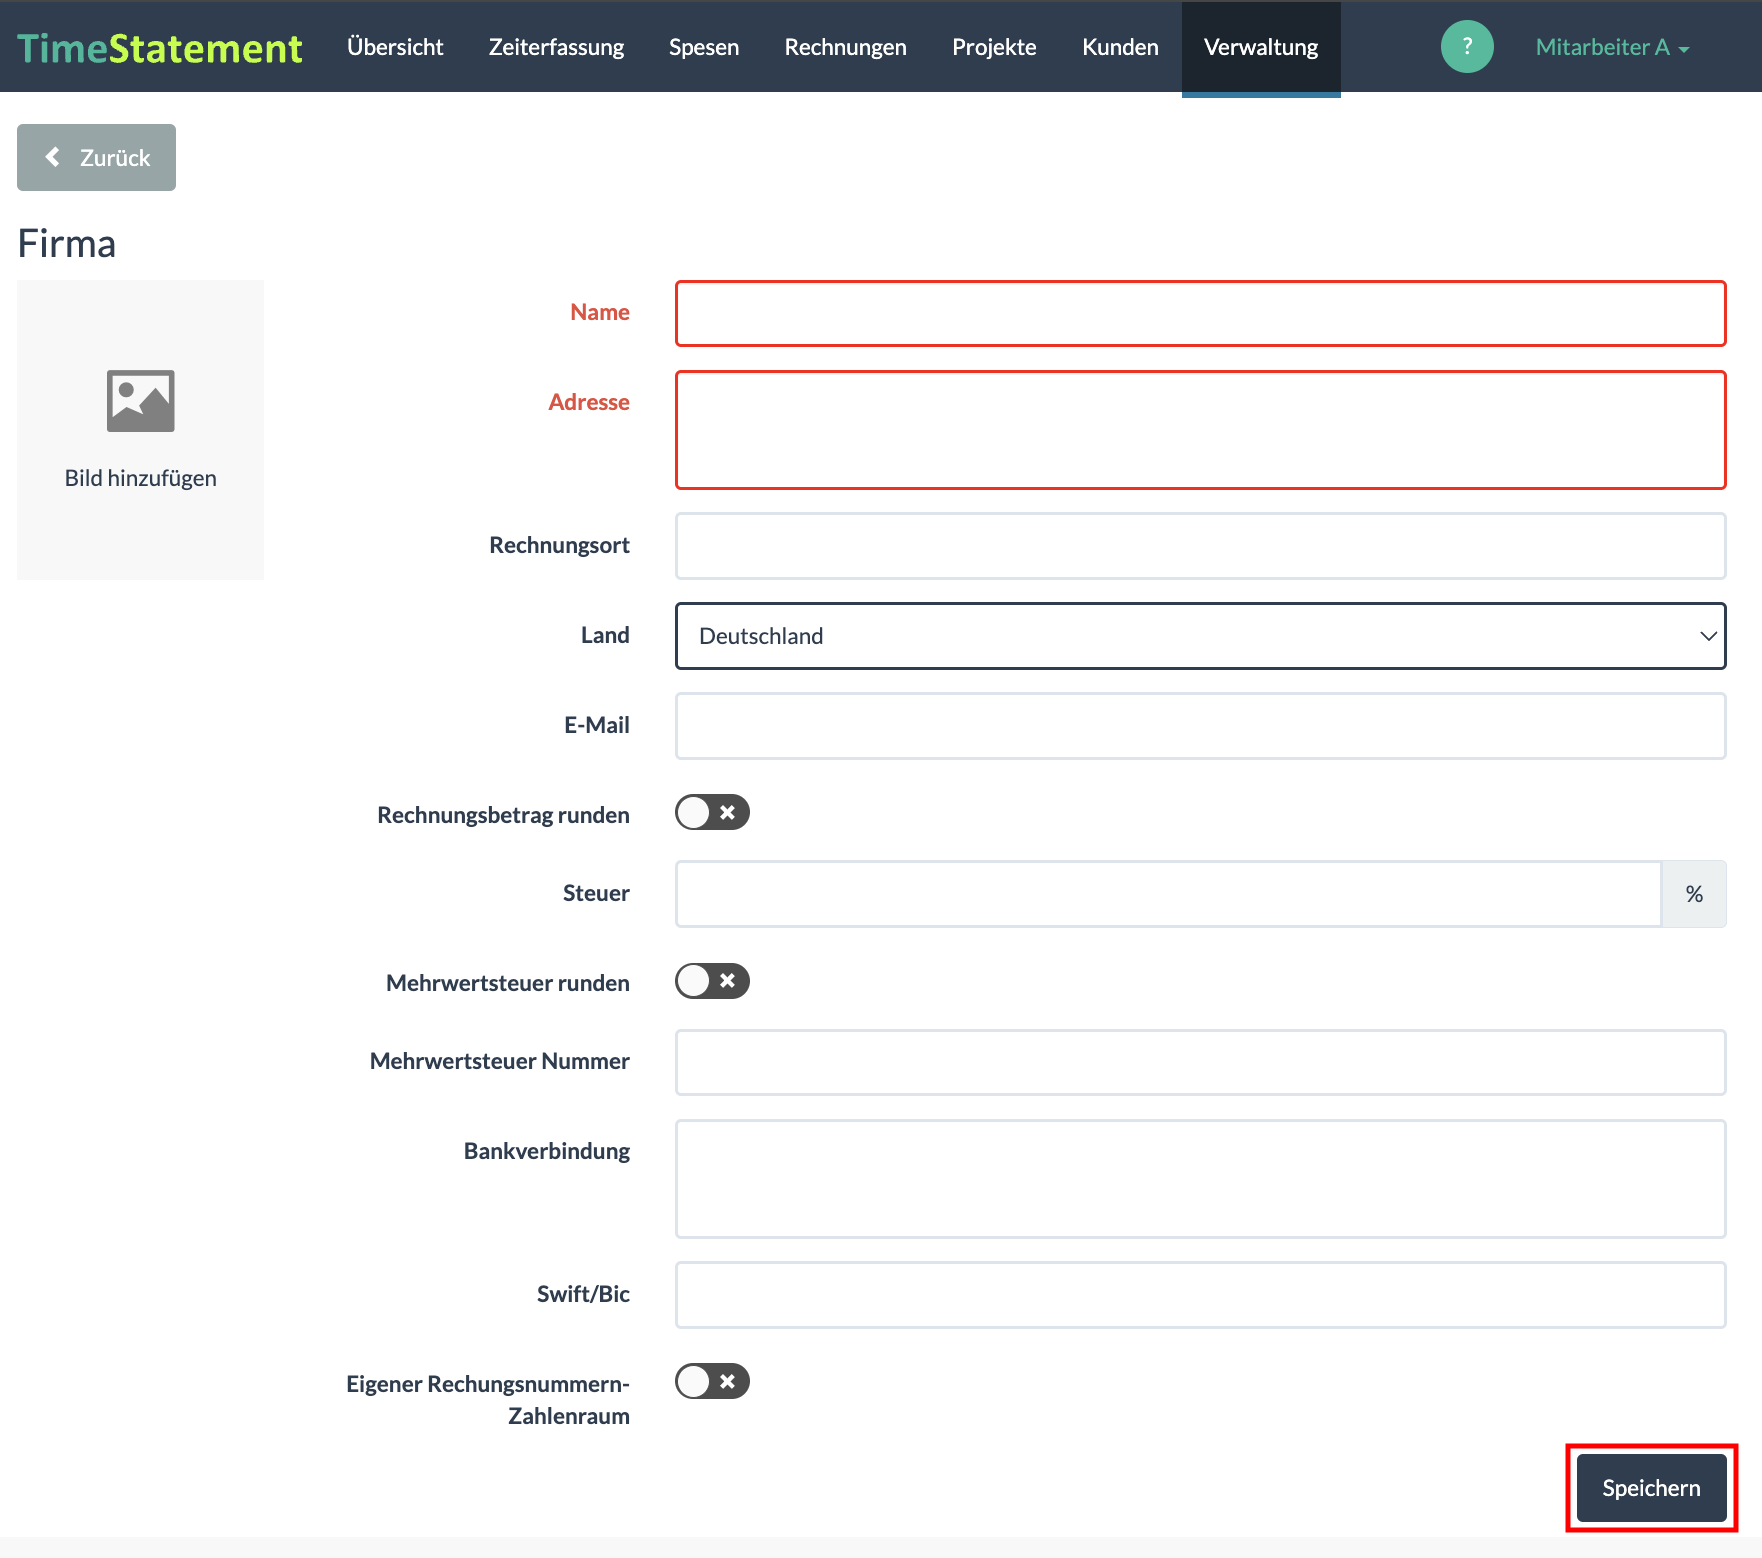Click into the E-Mail field
1762x1558 pixels.
1200,726
